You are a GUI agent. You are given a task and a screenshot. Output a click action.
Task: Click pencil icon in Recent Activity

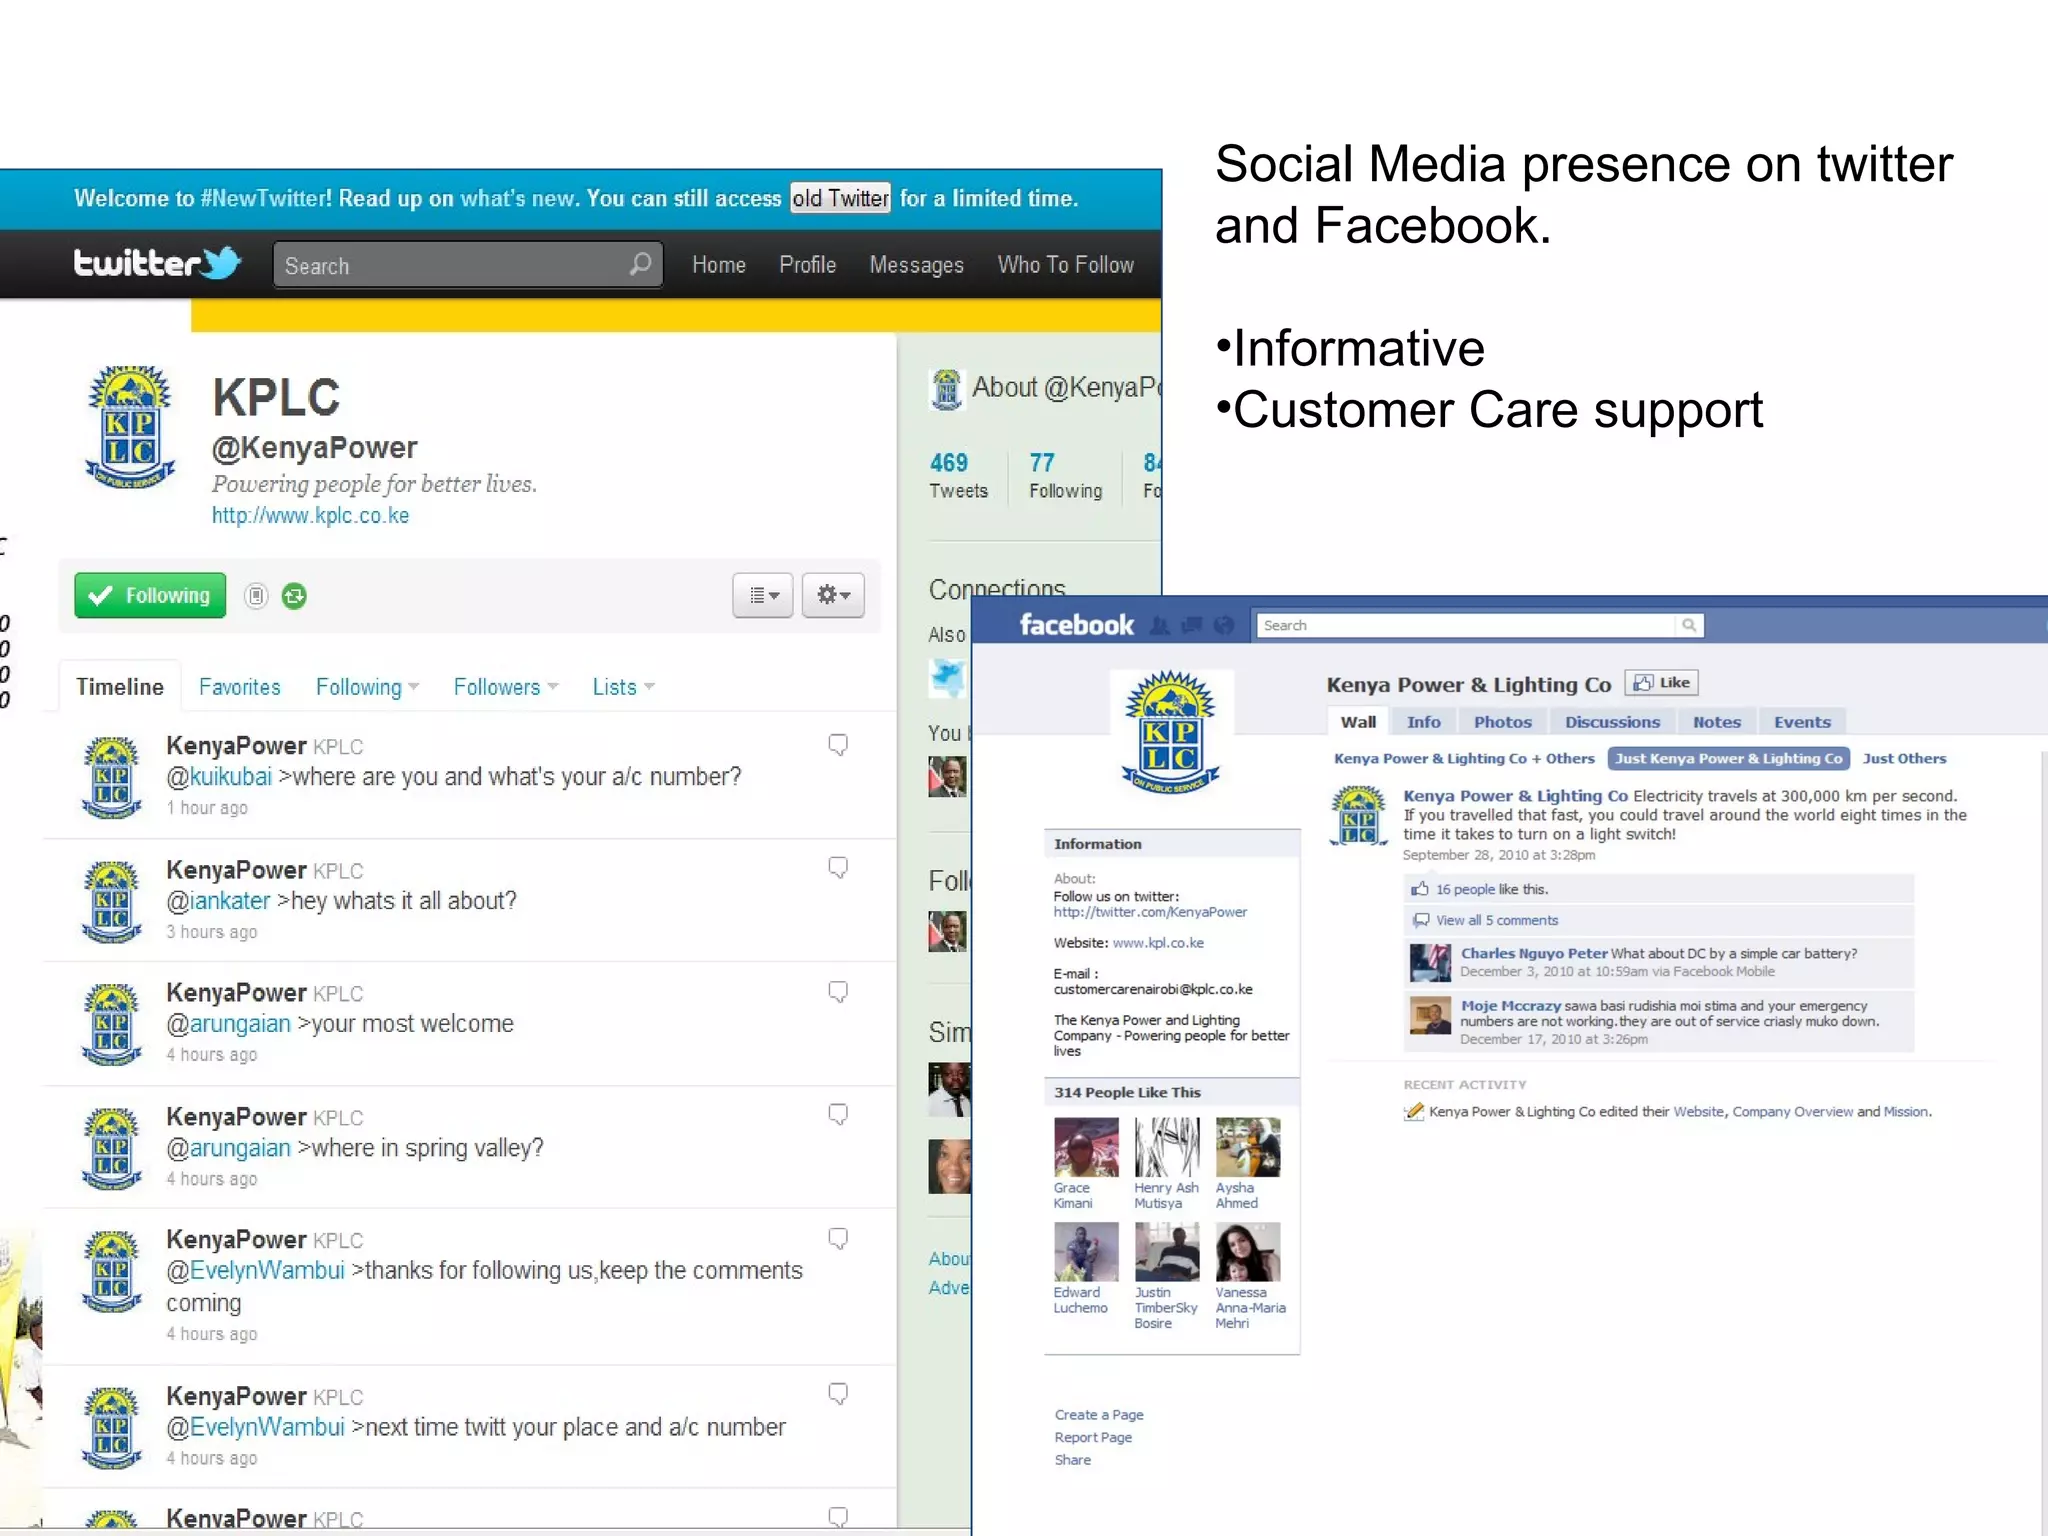(x=1414, y=1111)
